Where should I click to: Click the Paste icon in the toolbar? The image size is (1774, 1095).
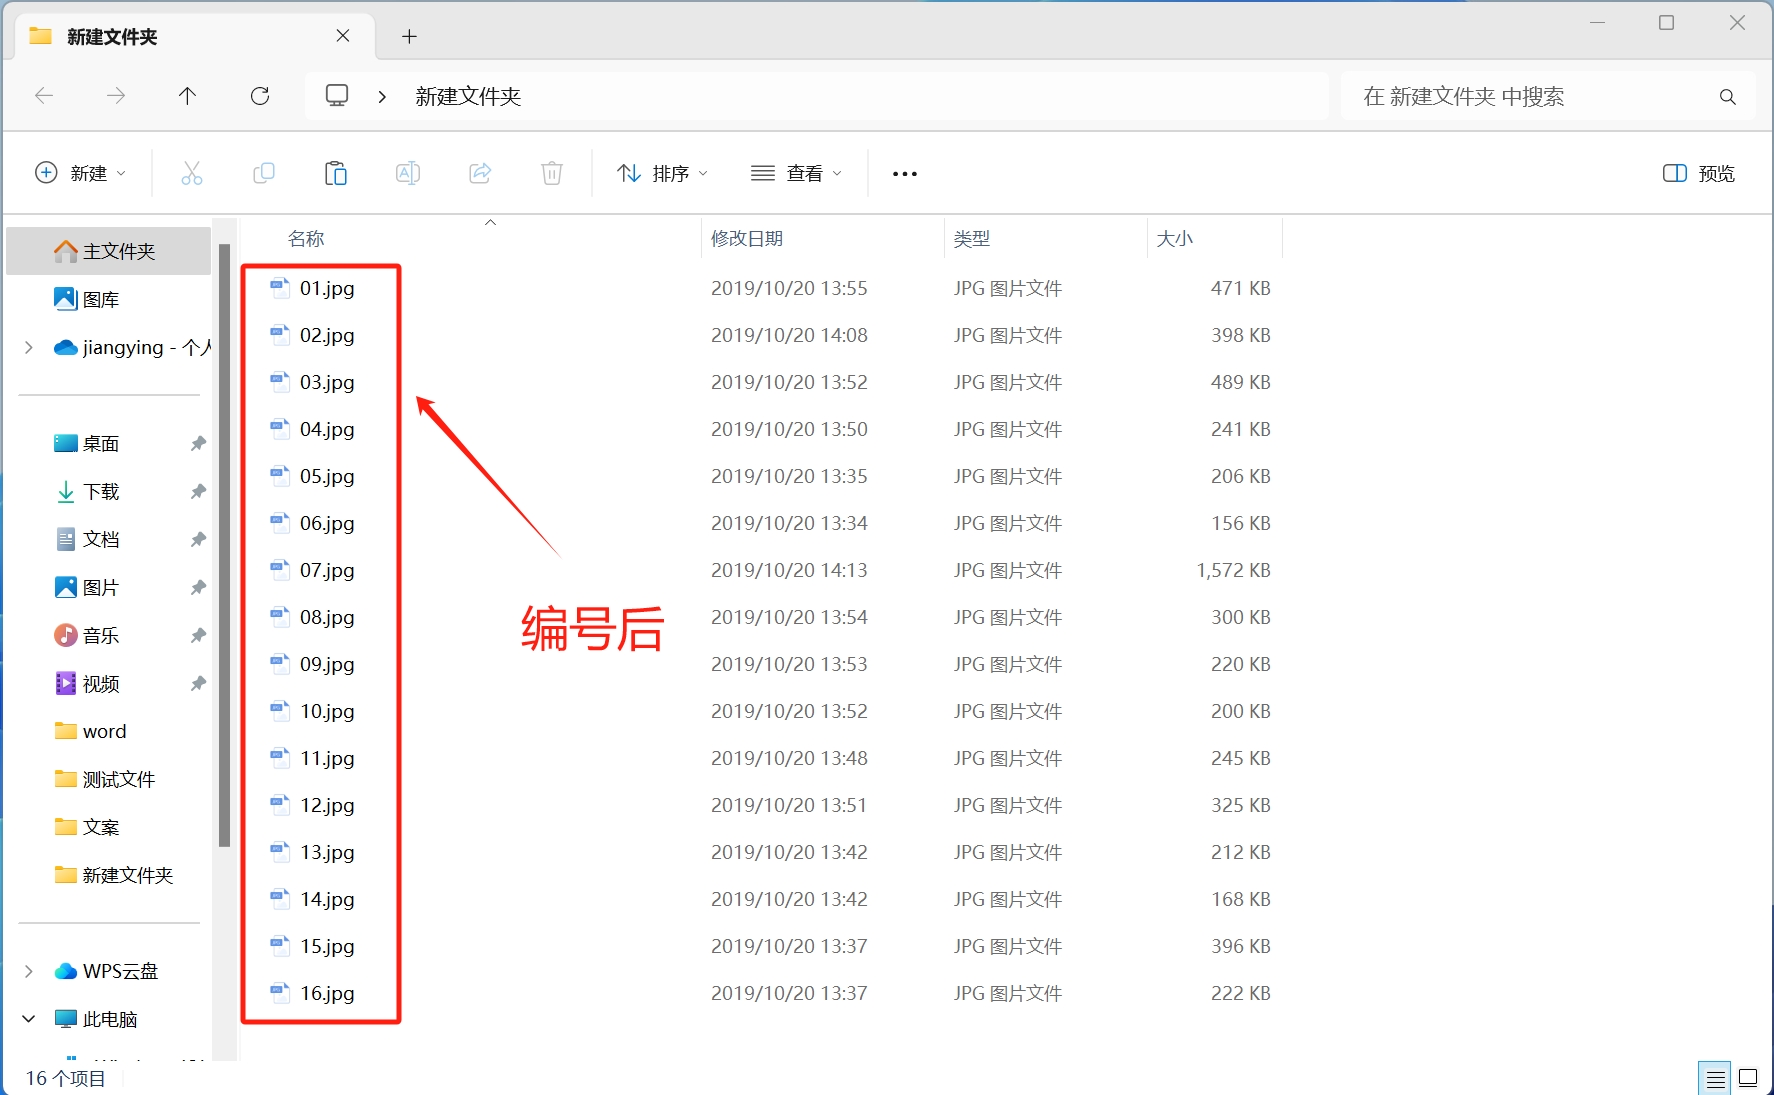click(x=336, y=172)
